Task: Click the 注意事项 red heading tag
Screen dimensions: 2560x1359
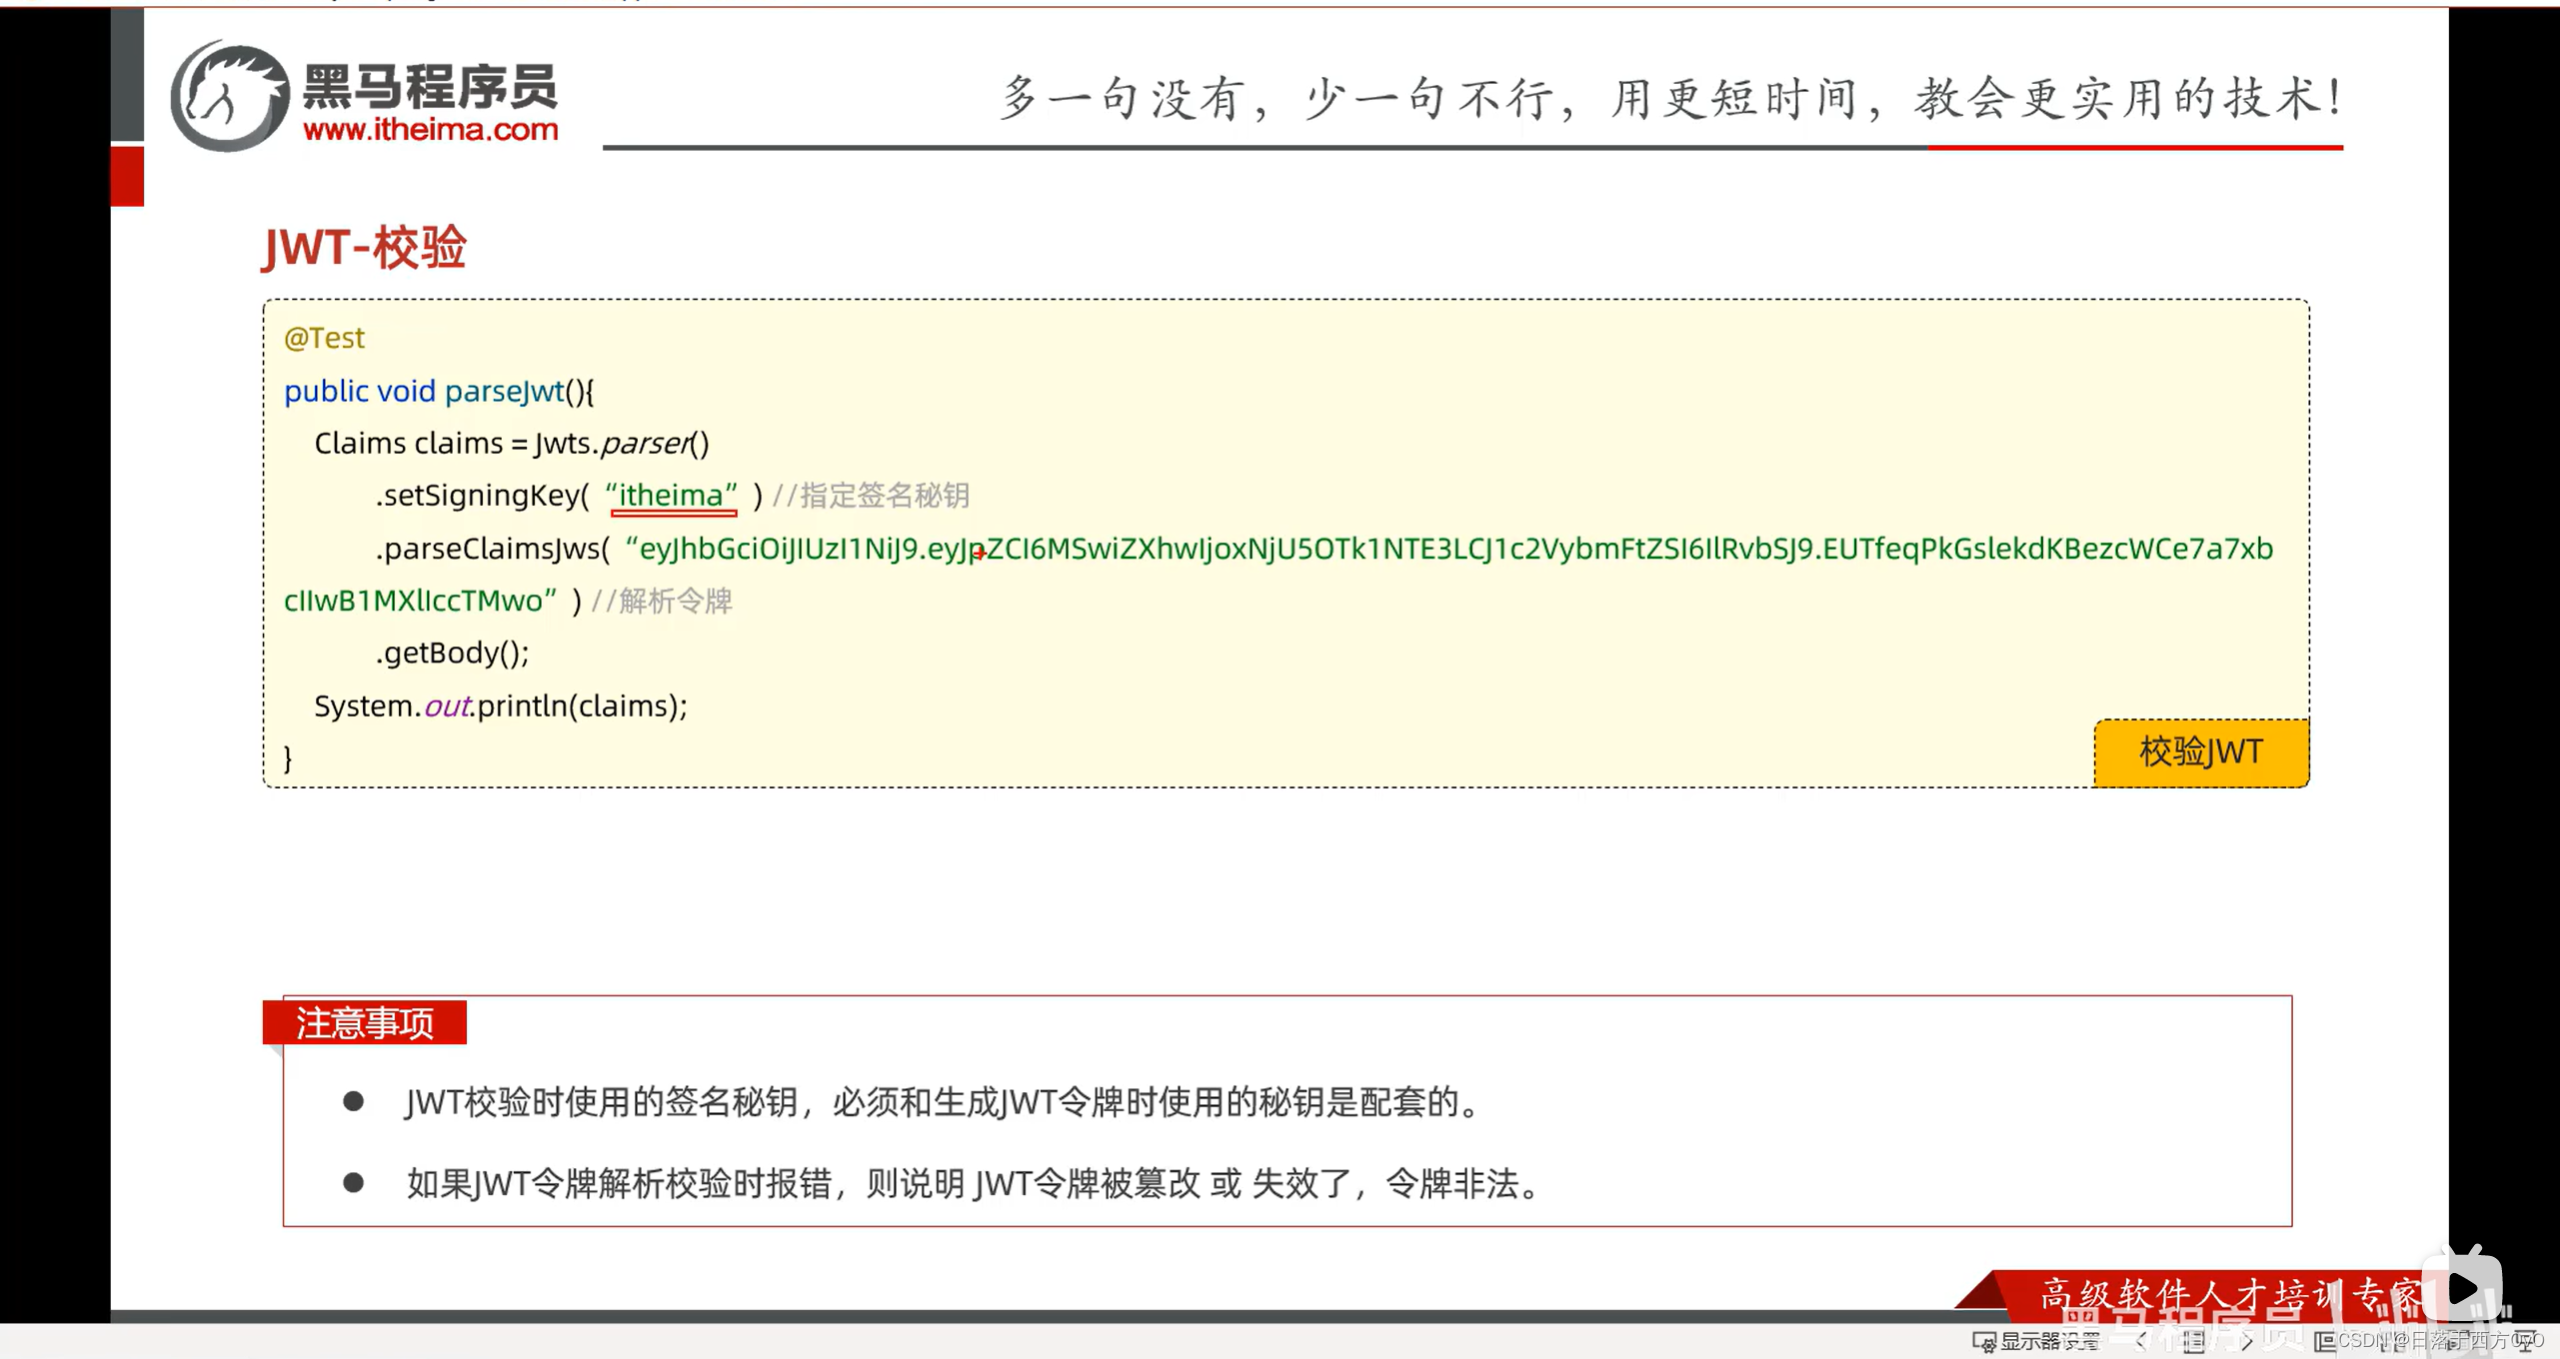Action: pos(364,1022)
